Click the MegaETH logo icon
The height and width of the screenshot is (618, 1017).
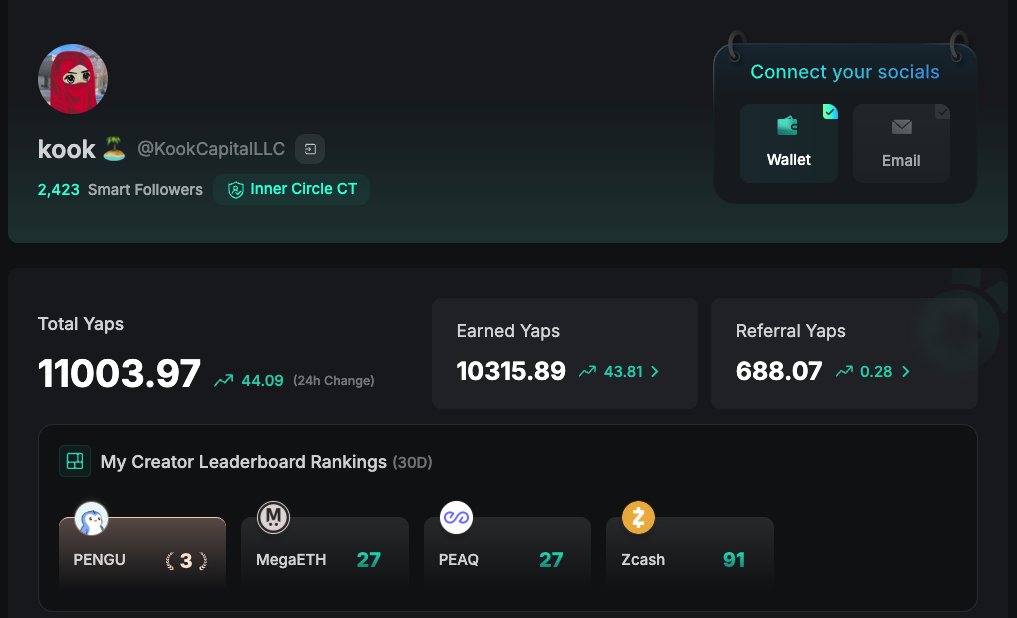pos(274,517)
